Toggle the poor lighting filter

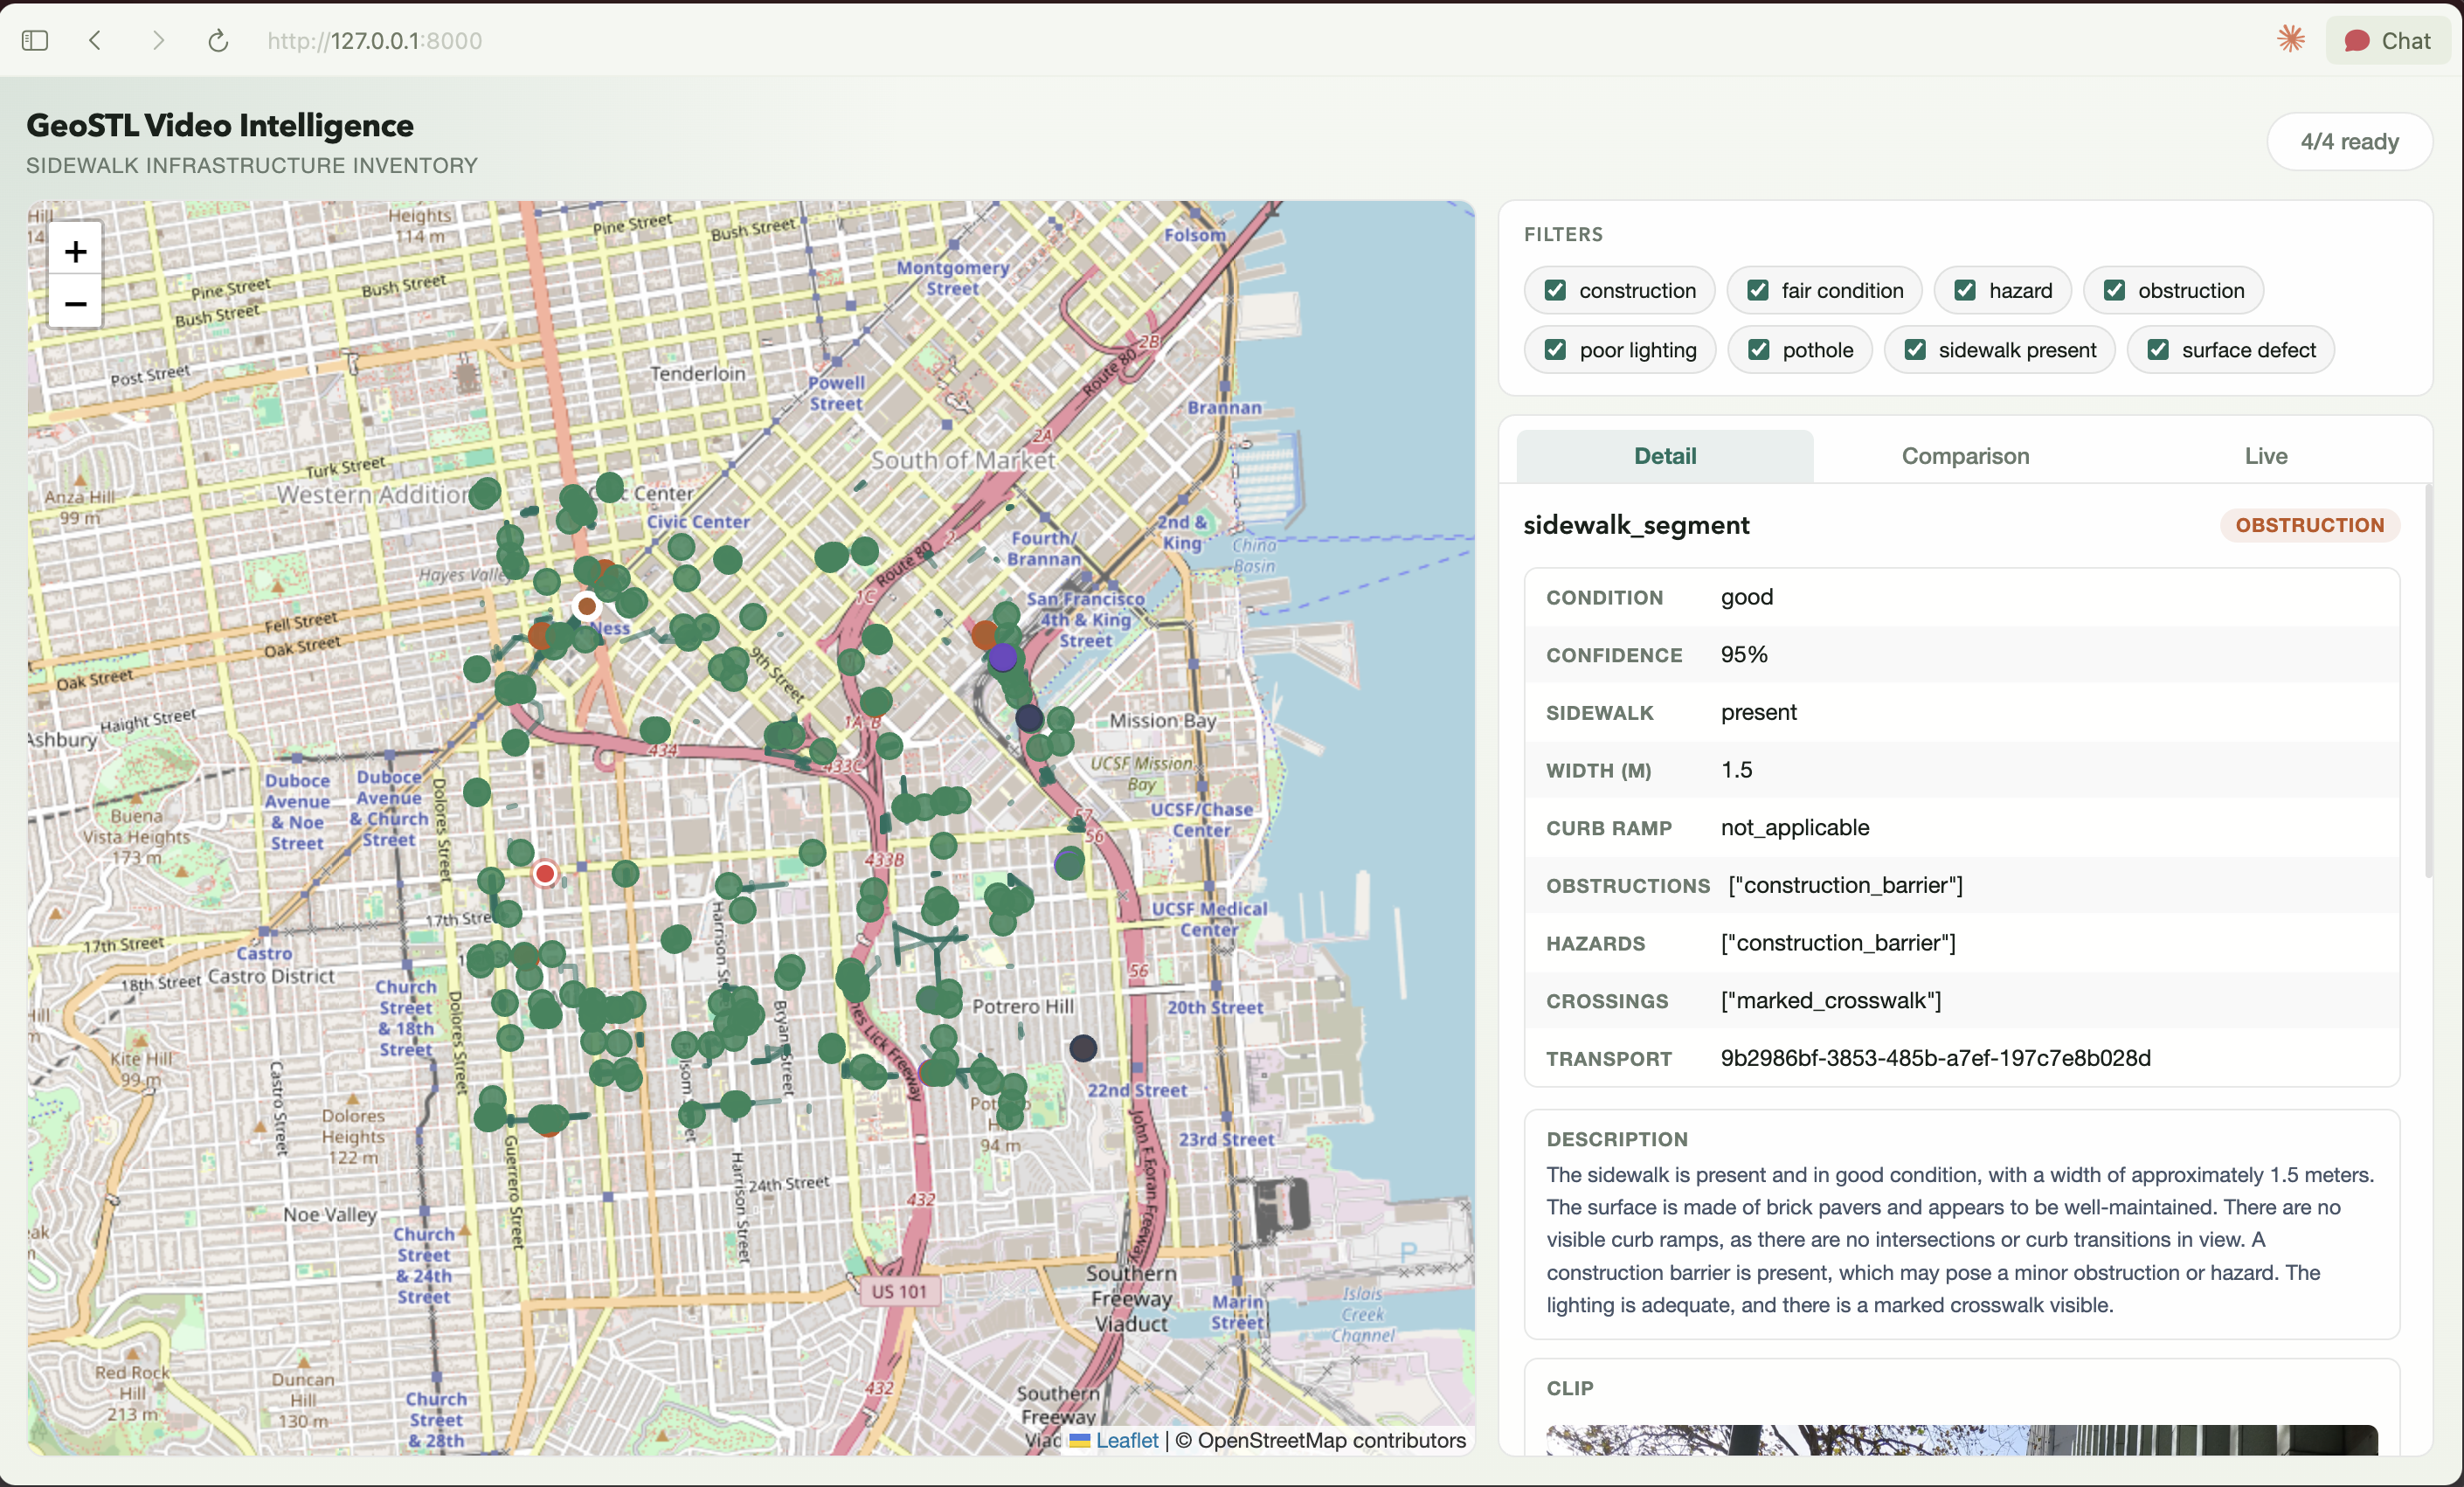pyautogui.click(x=1555, y=350)
